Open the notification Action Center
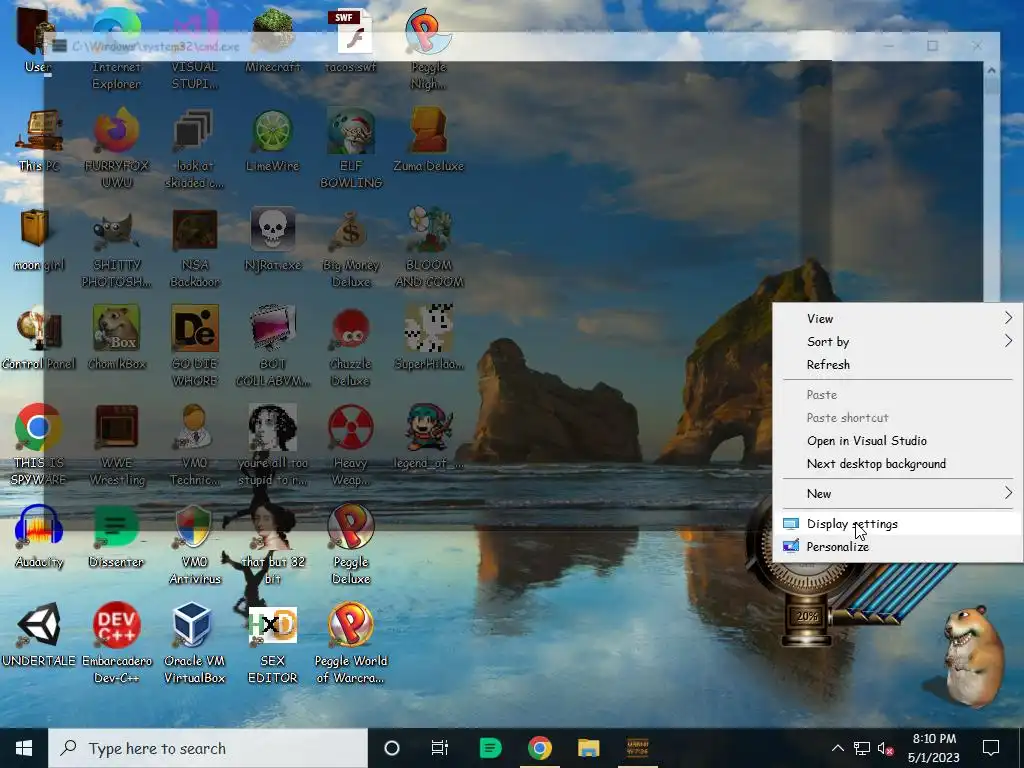This screenshot has width=1024, height=768. pyautogui.click(x=991, y=748)
